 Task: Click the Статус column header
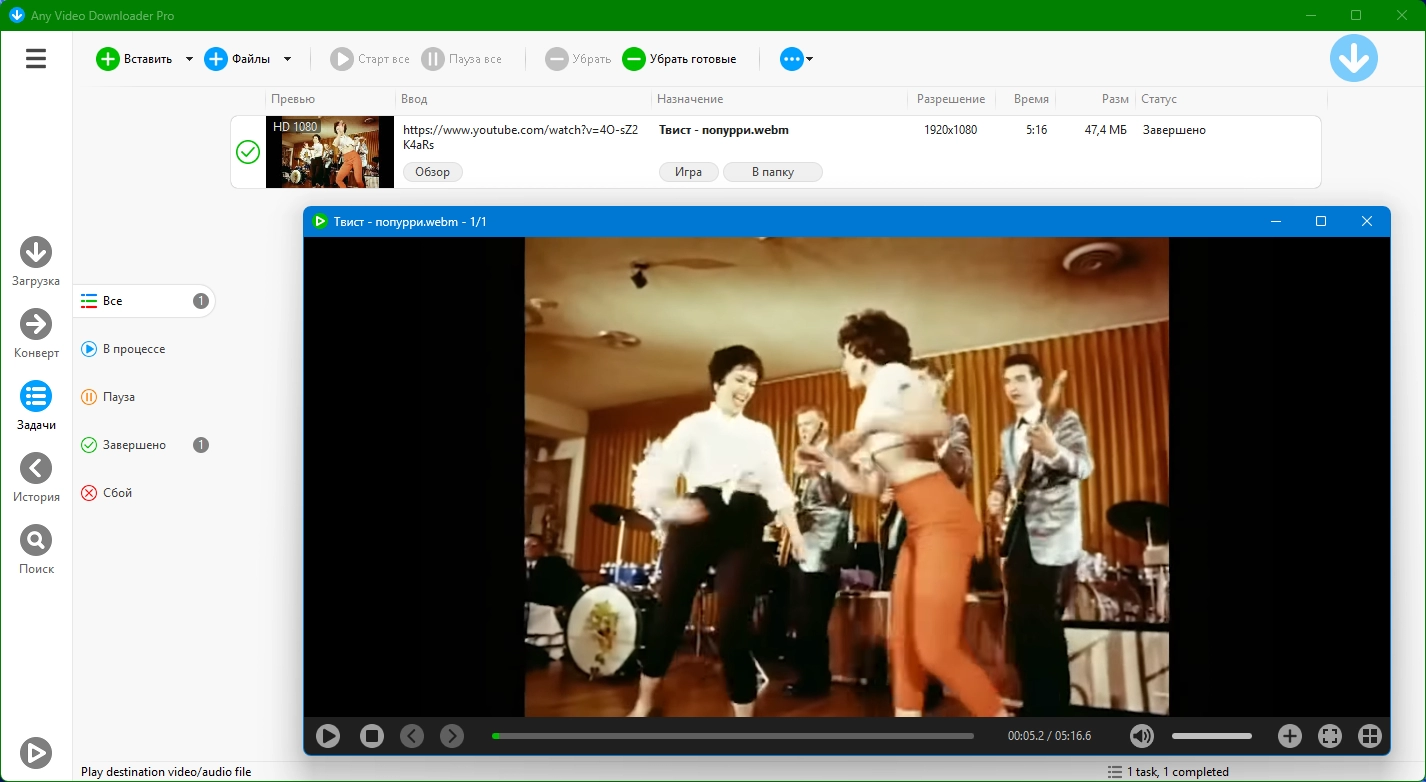(1159, 99)
